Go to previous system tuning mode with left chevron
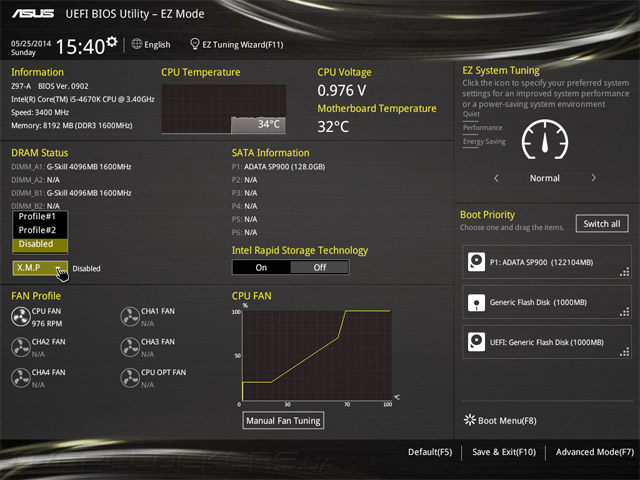Viewport: 640px width, 480px height. pyautogui.click(x=496, y=178)
